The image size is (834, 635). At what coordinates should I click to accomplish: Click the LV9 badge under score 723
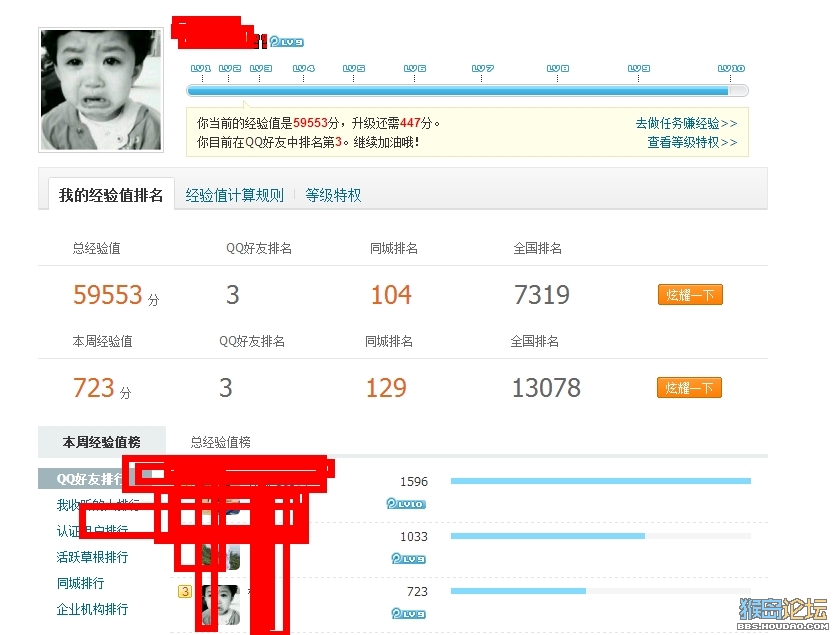click(x=408, y=614)
